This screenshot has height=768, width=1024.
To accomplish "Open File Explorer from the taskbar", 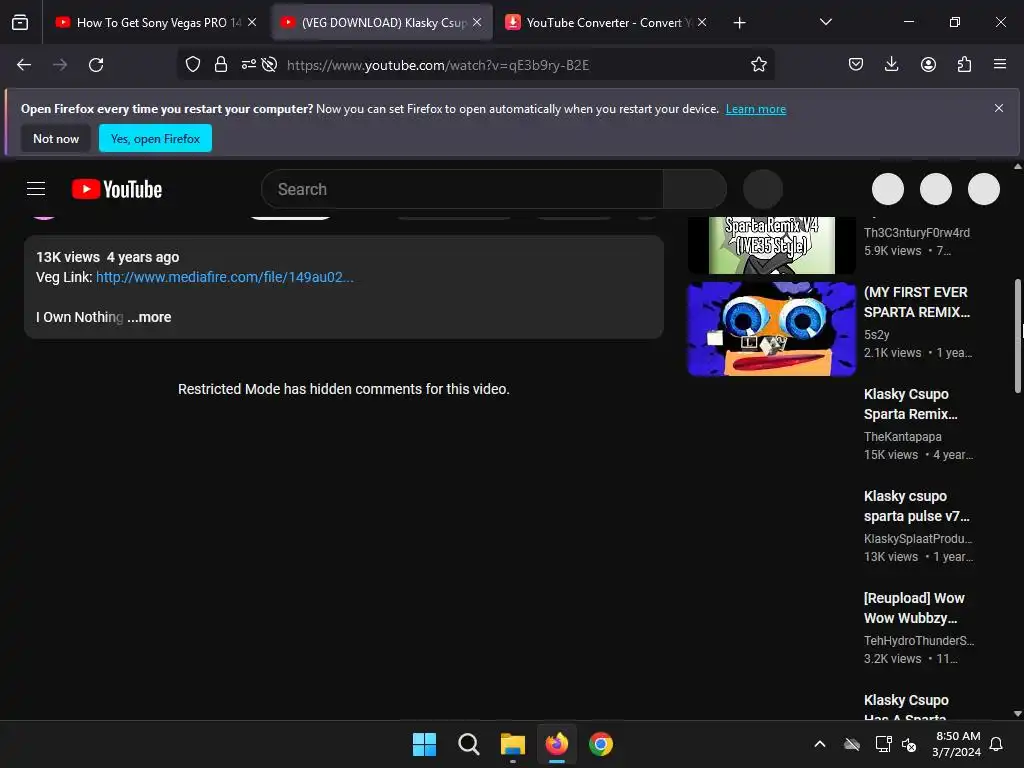I will [x=513, y=744].
